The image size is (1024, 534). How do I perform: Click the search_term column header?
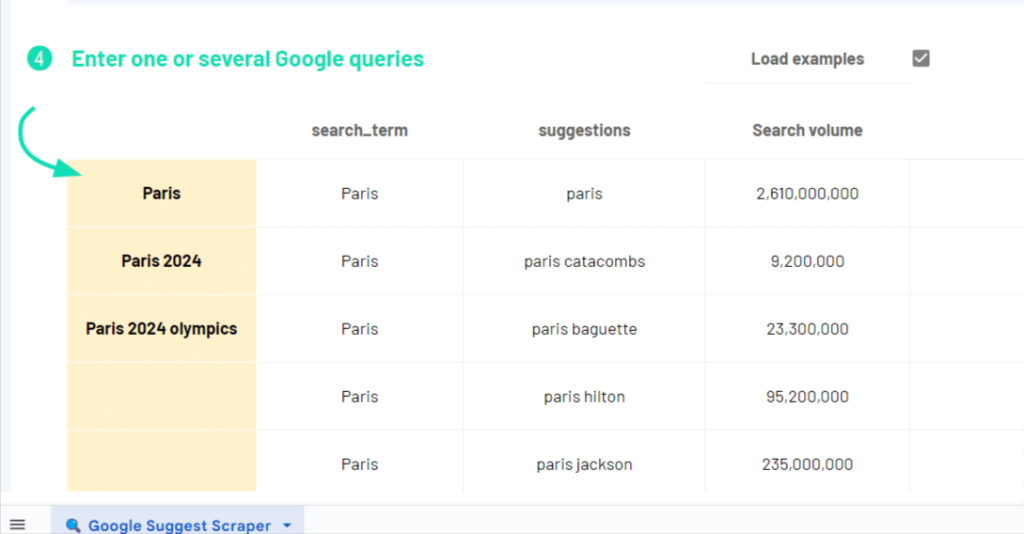pos(359,130)
